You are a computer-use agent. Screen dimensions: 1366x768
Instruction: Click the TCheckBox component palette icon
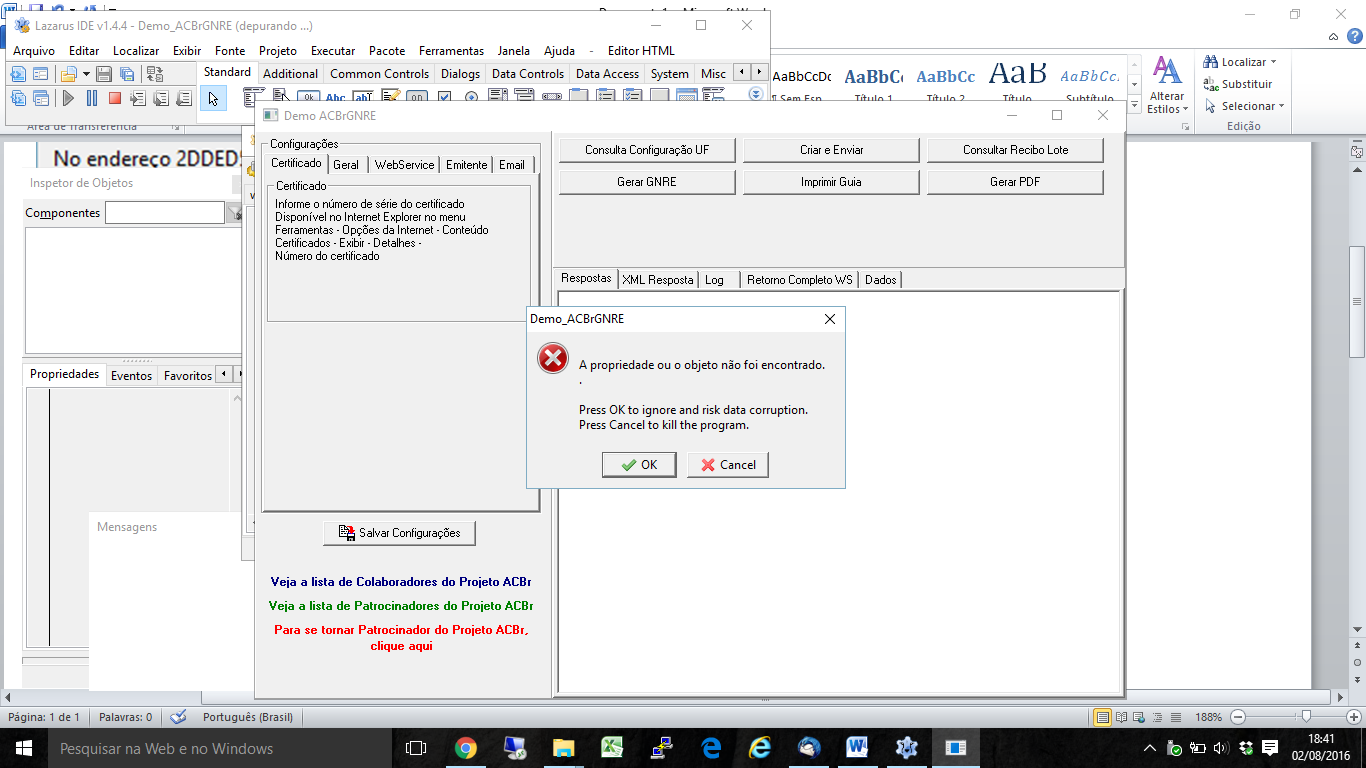click(x=444, y=97)
